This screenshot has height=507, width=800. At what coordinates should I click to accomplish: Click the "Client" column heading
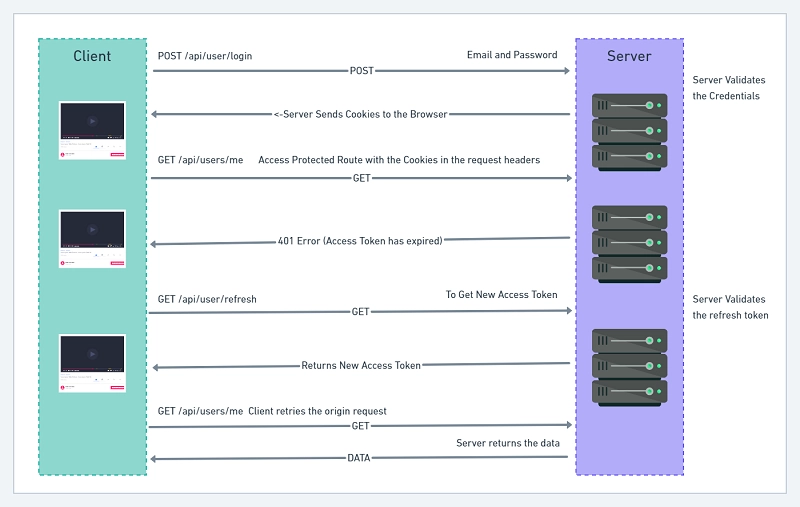tap(92, 56)
